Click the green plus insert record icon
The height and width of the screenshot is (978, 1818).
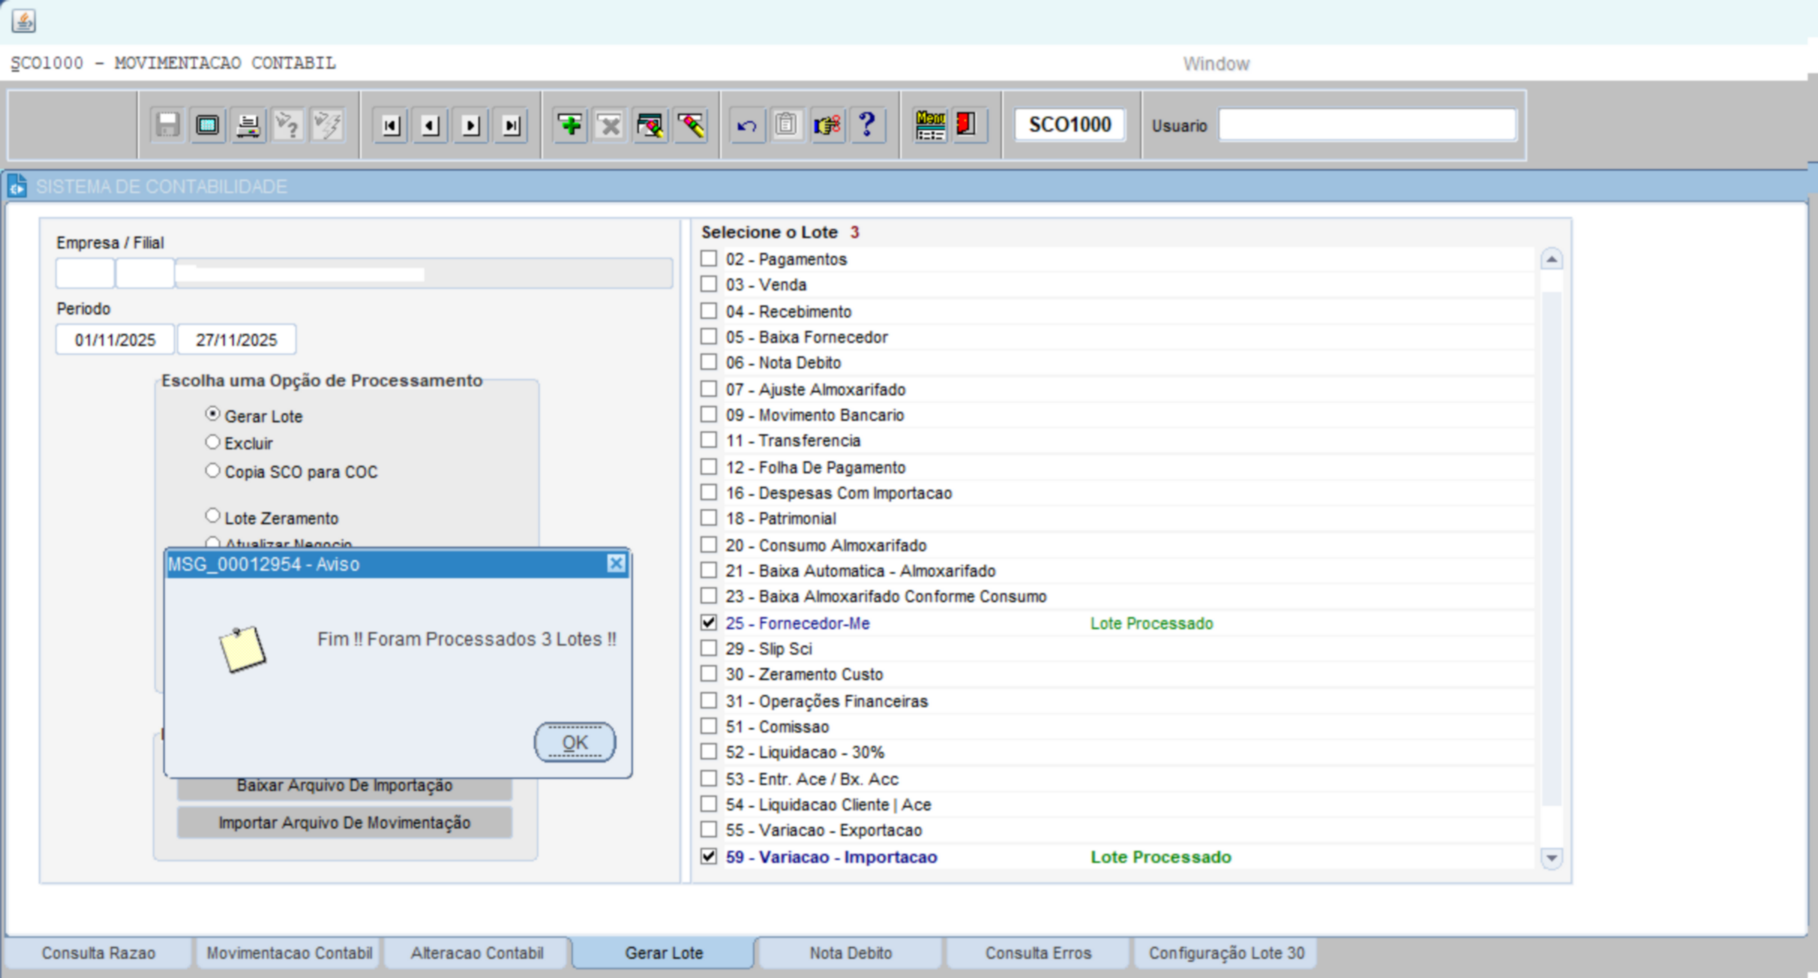point(570,125)
